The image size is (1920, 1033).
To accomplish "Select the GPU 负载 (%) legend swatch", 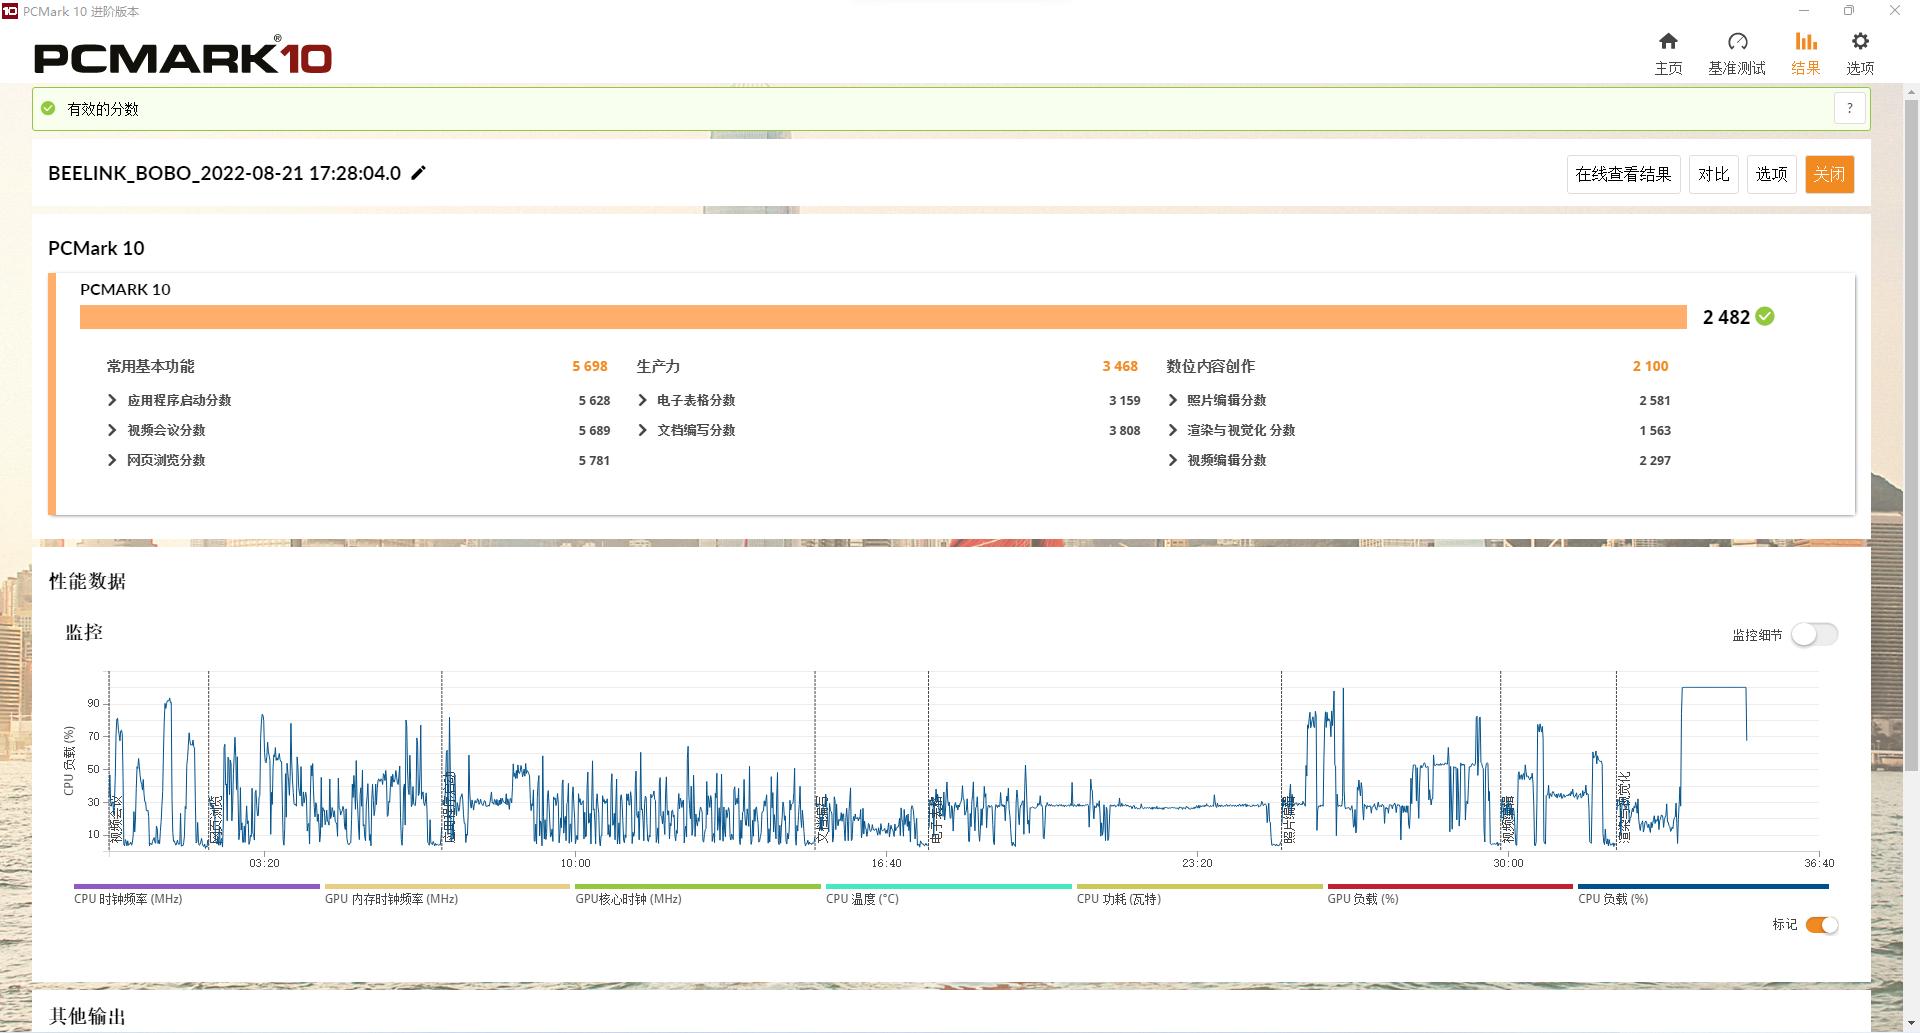I will [1449, 887].
